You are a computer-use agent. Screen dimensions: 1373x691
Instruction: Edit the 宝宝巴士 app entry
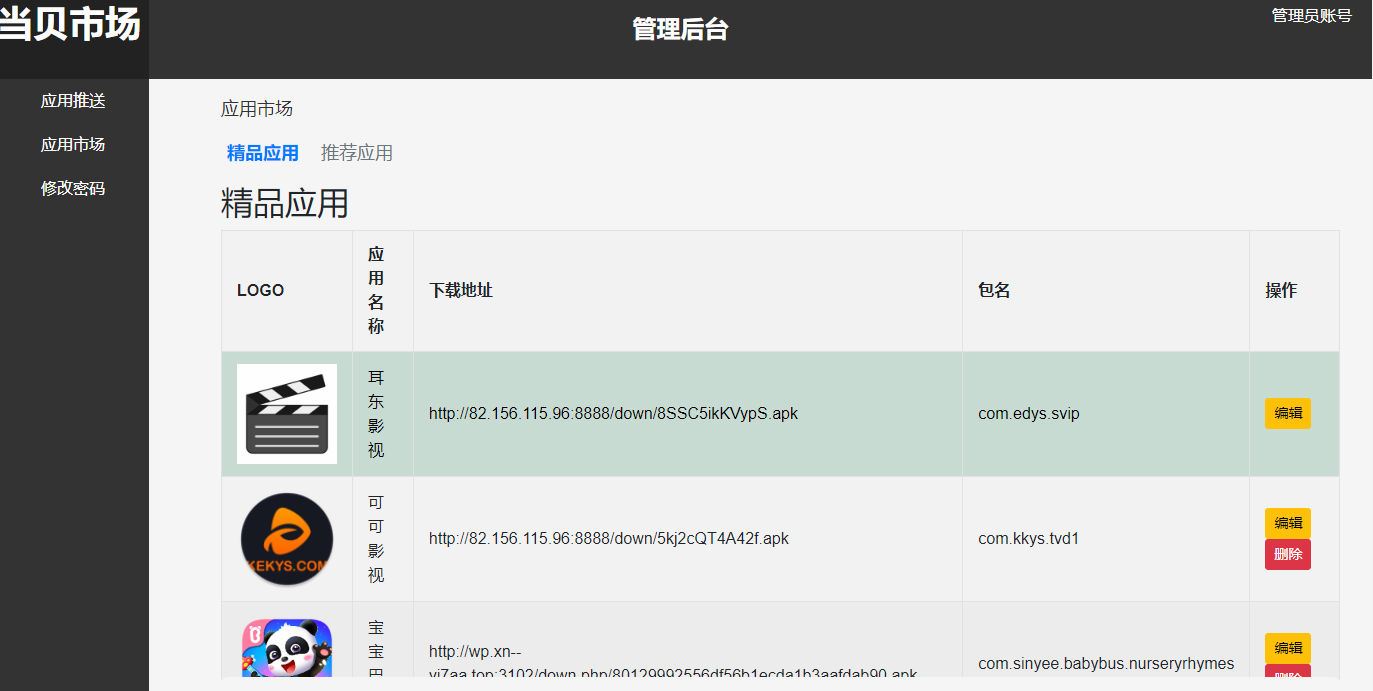(1287, 648)
